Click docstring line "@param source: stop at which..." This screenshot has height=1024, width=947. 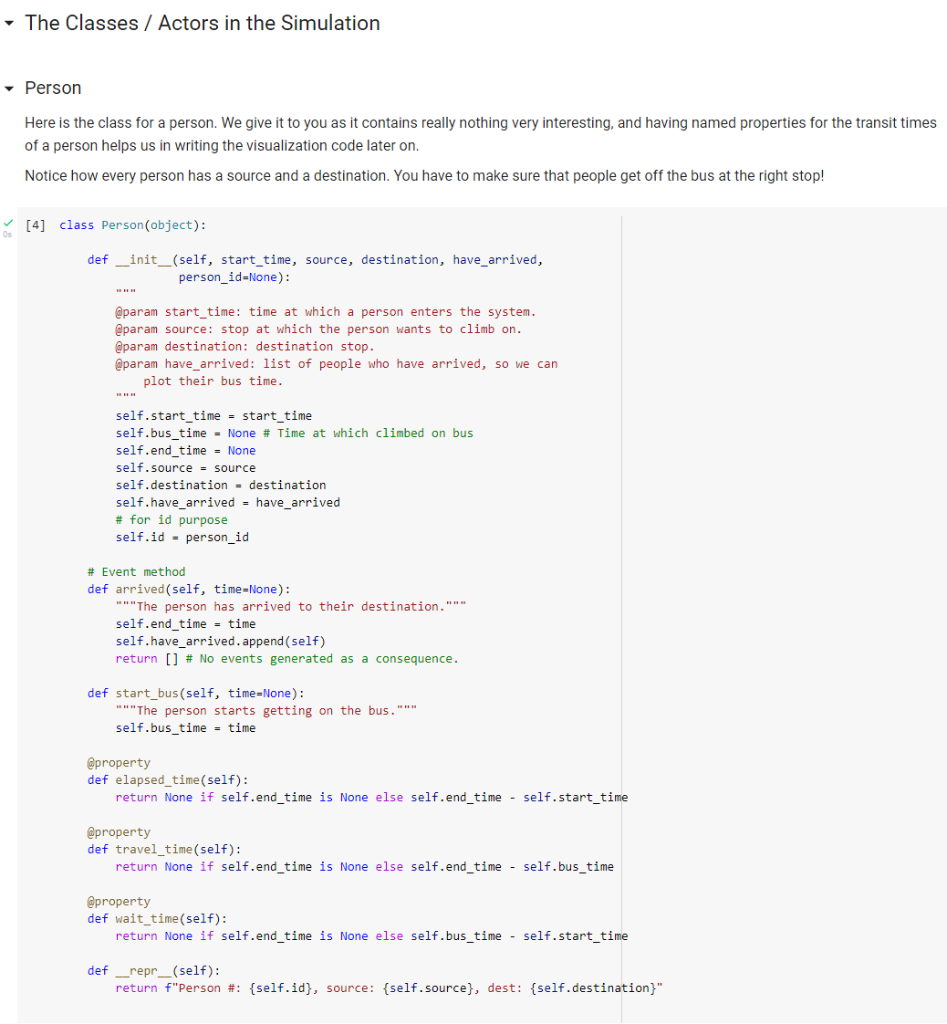[319, 329]
